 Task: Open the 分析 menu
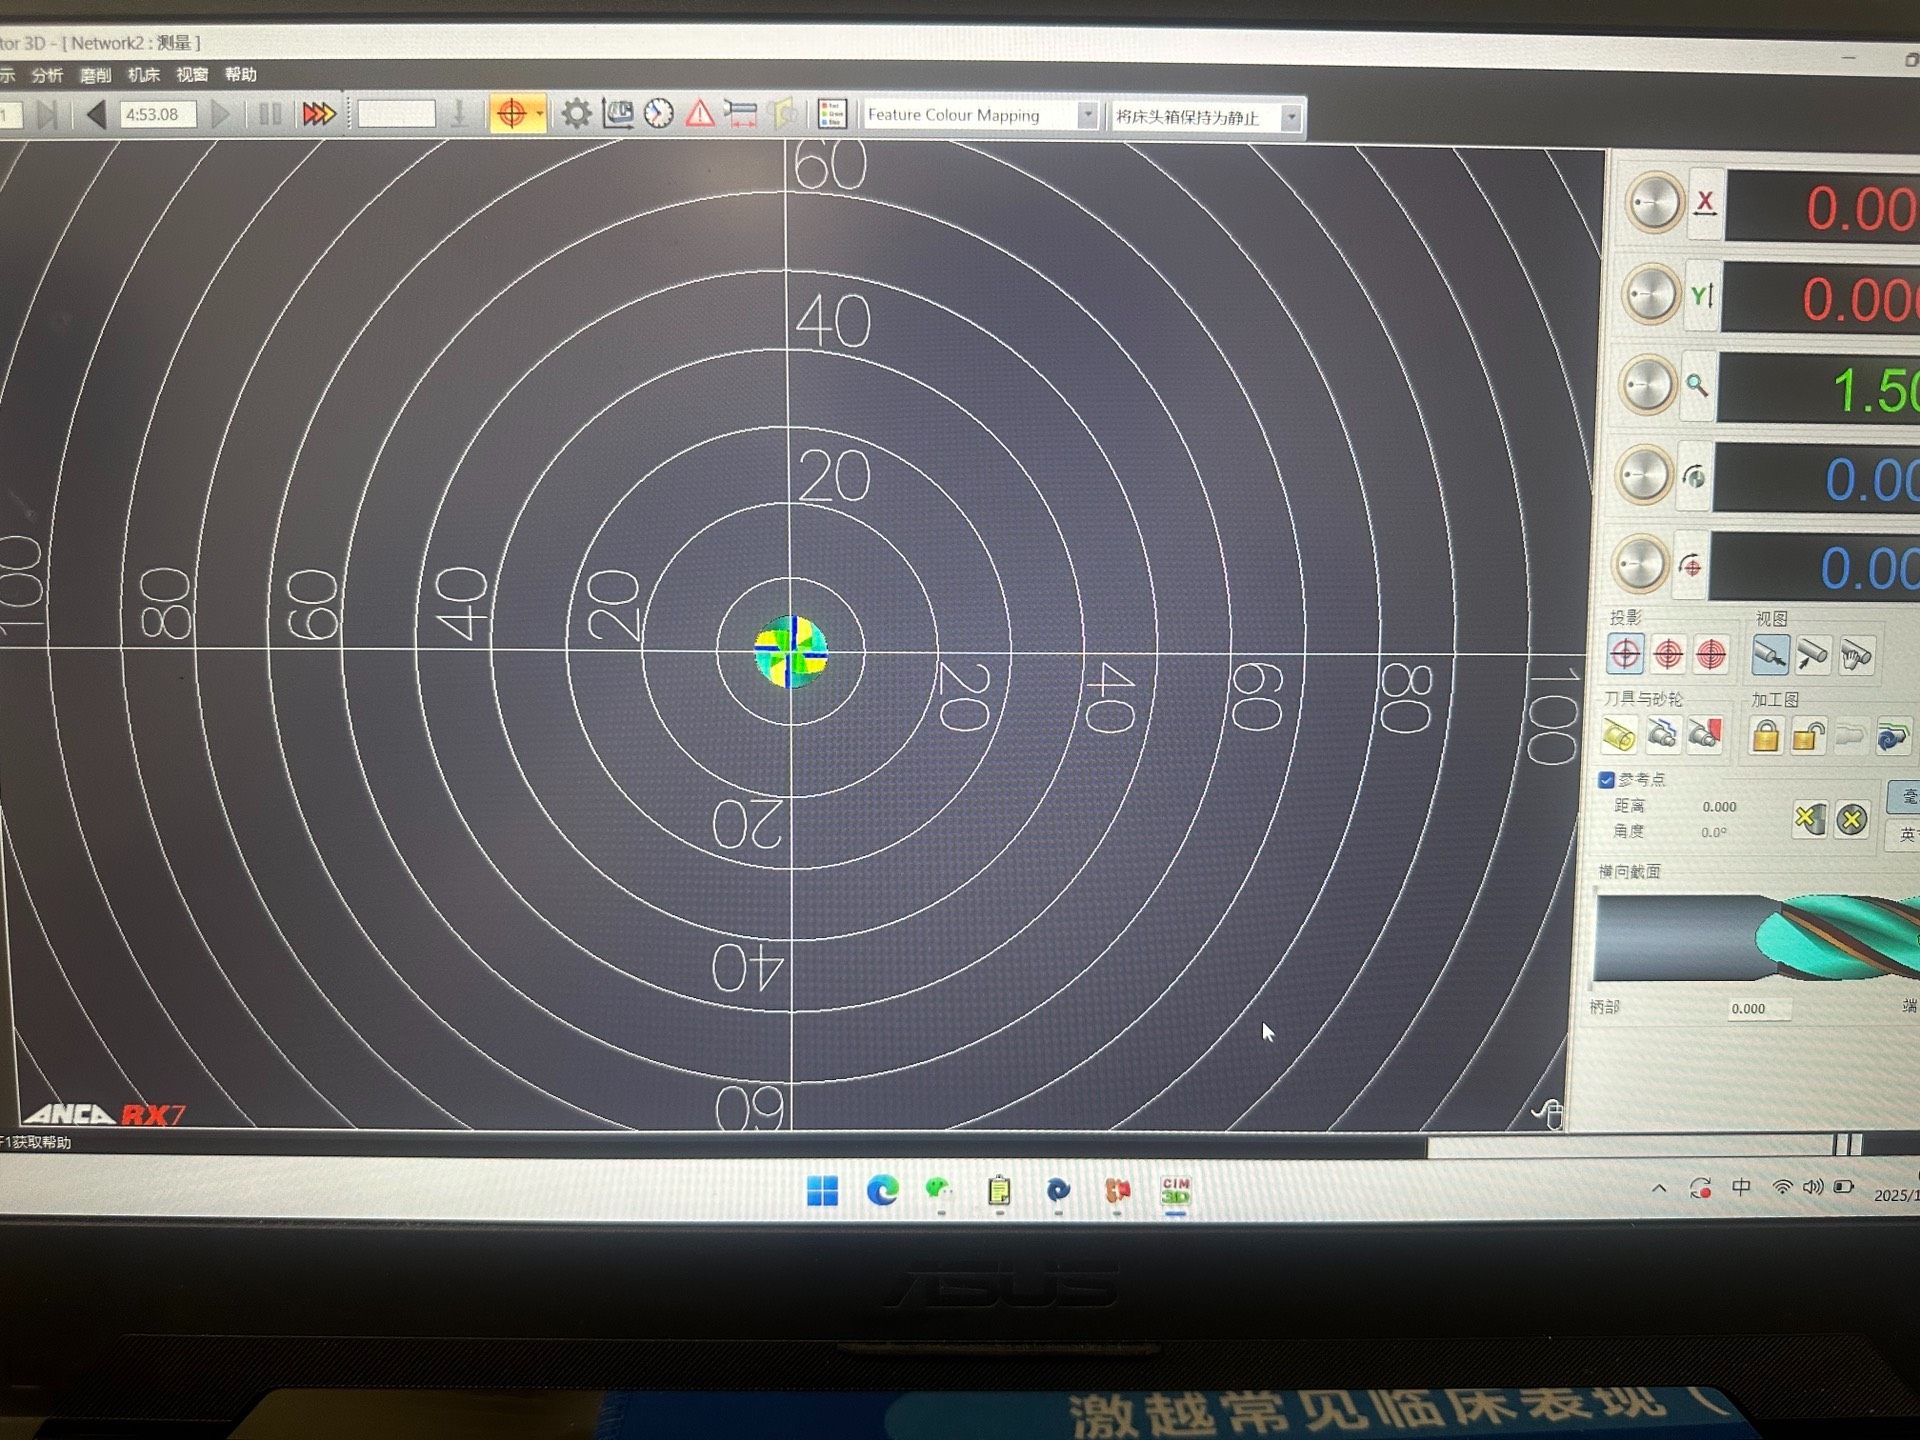click(47, 75)
